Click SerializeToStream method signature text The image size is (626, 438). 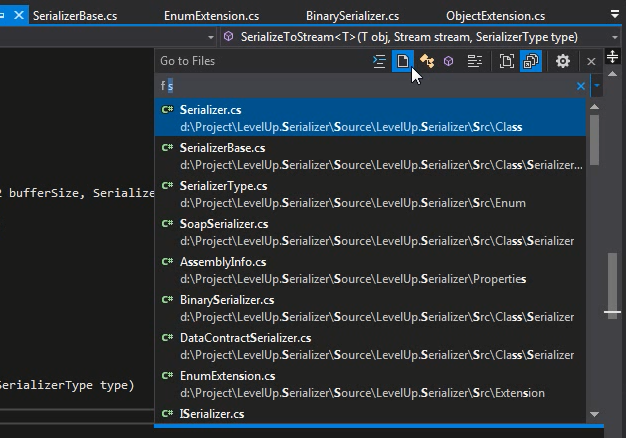(409, 37)
